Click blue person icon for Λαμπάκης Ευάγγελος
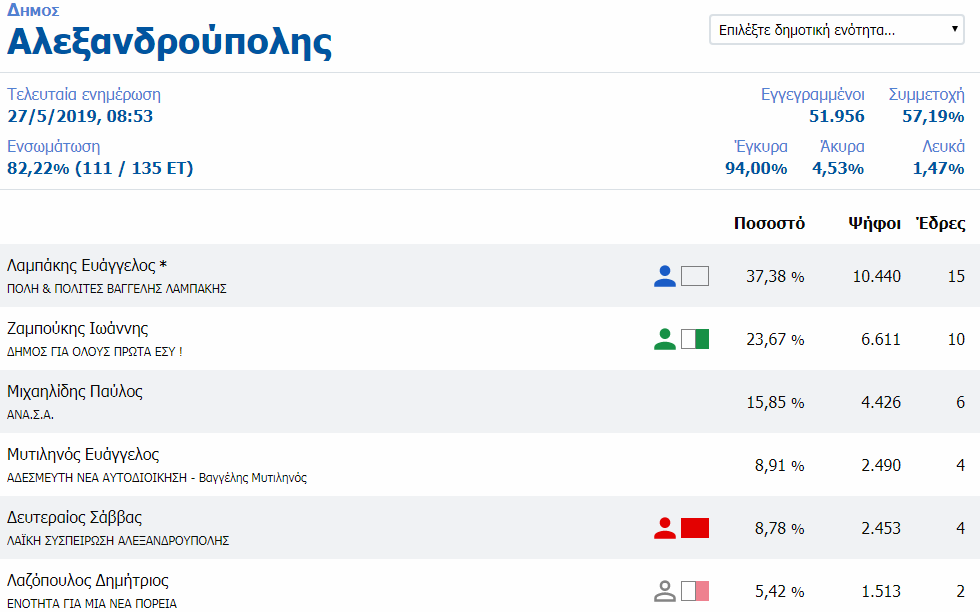The width and height of the screenshot is (980, 612). pyautogui.click(x=665, y=276)
